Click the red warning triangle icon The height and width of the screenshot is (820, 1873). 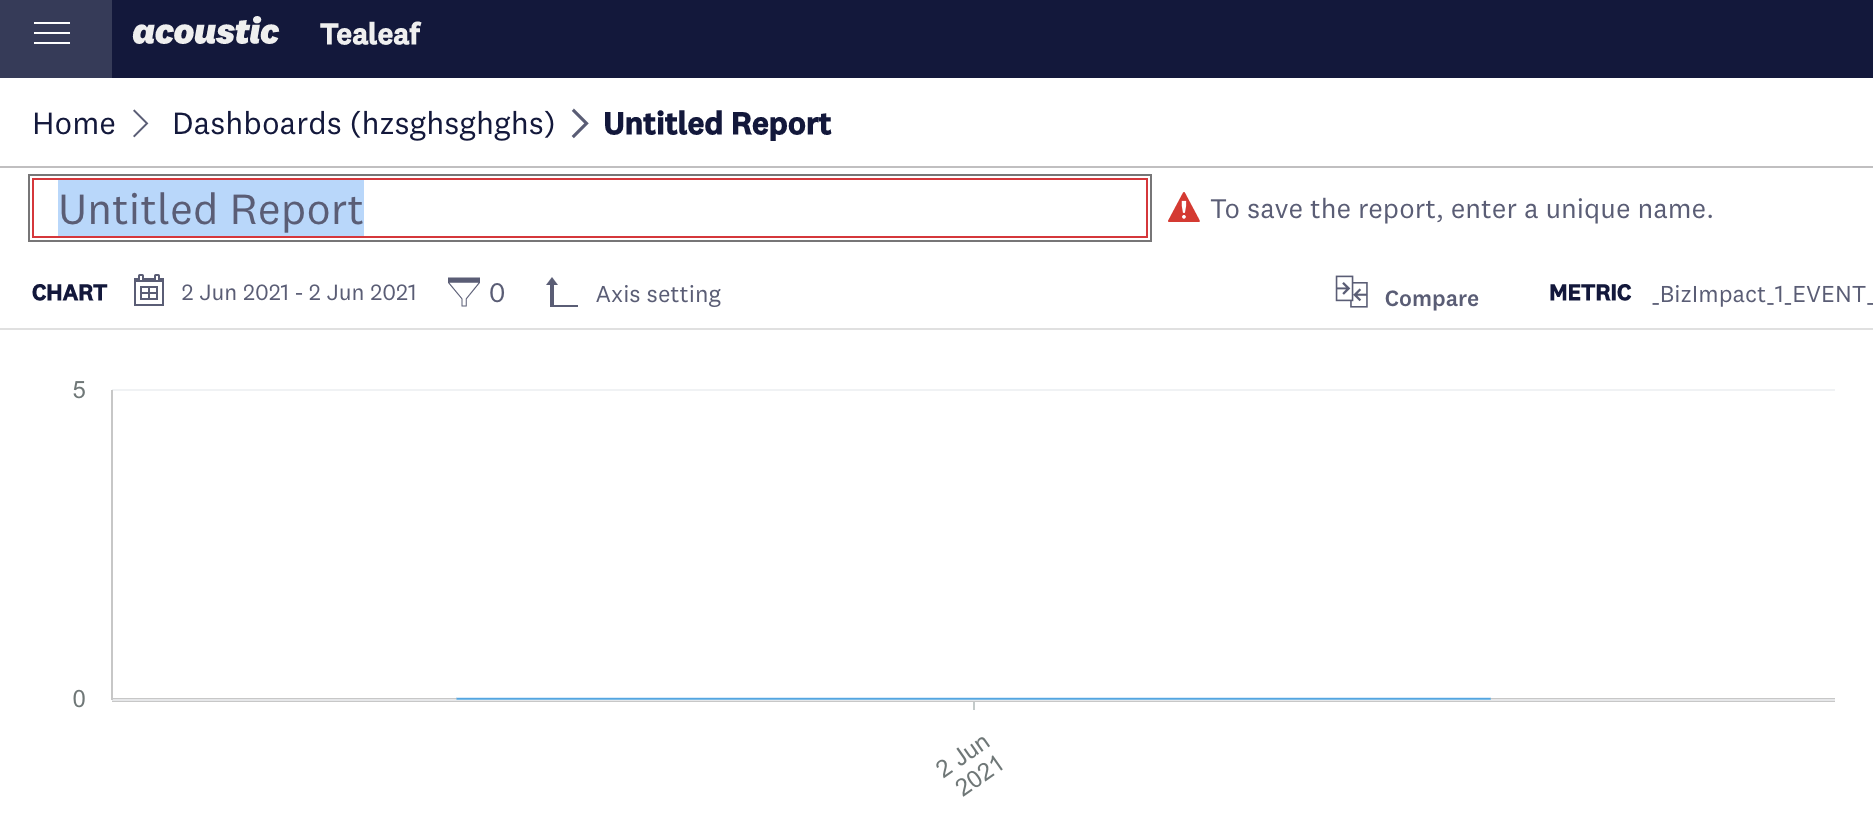coord(1184,208)
